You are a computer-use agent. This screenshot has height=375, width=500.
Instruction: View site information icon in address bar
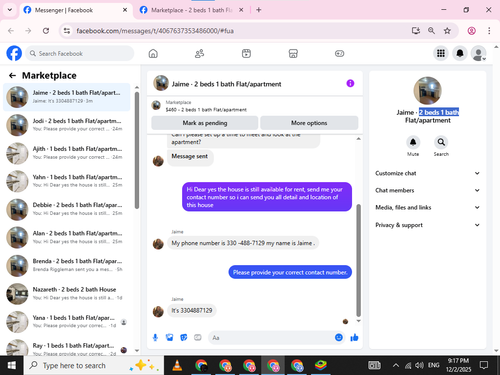pos(67,31)
